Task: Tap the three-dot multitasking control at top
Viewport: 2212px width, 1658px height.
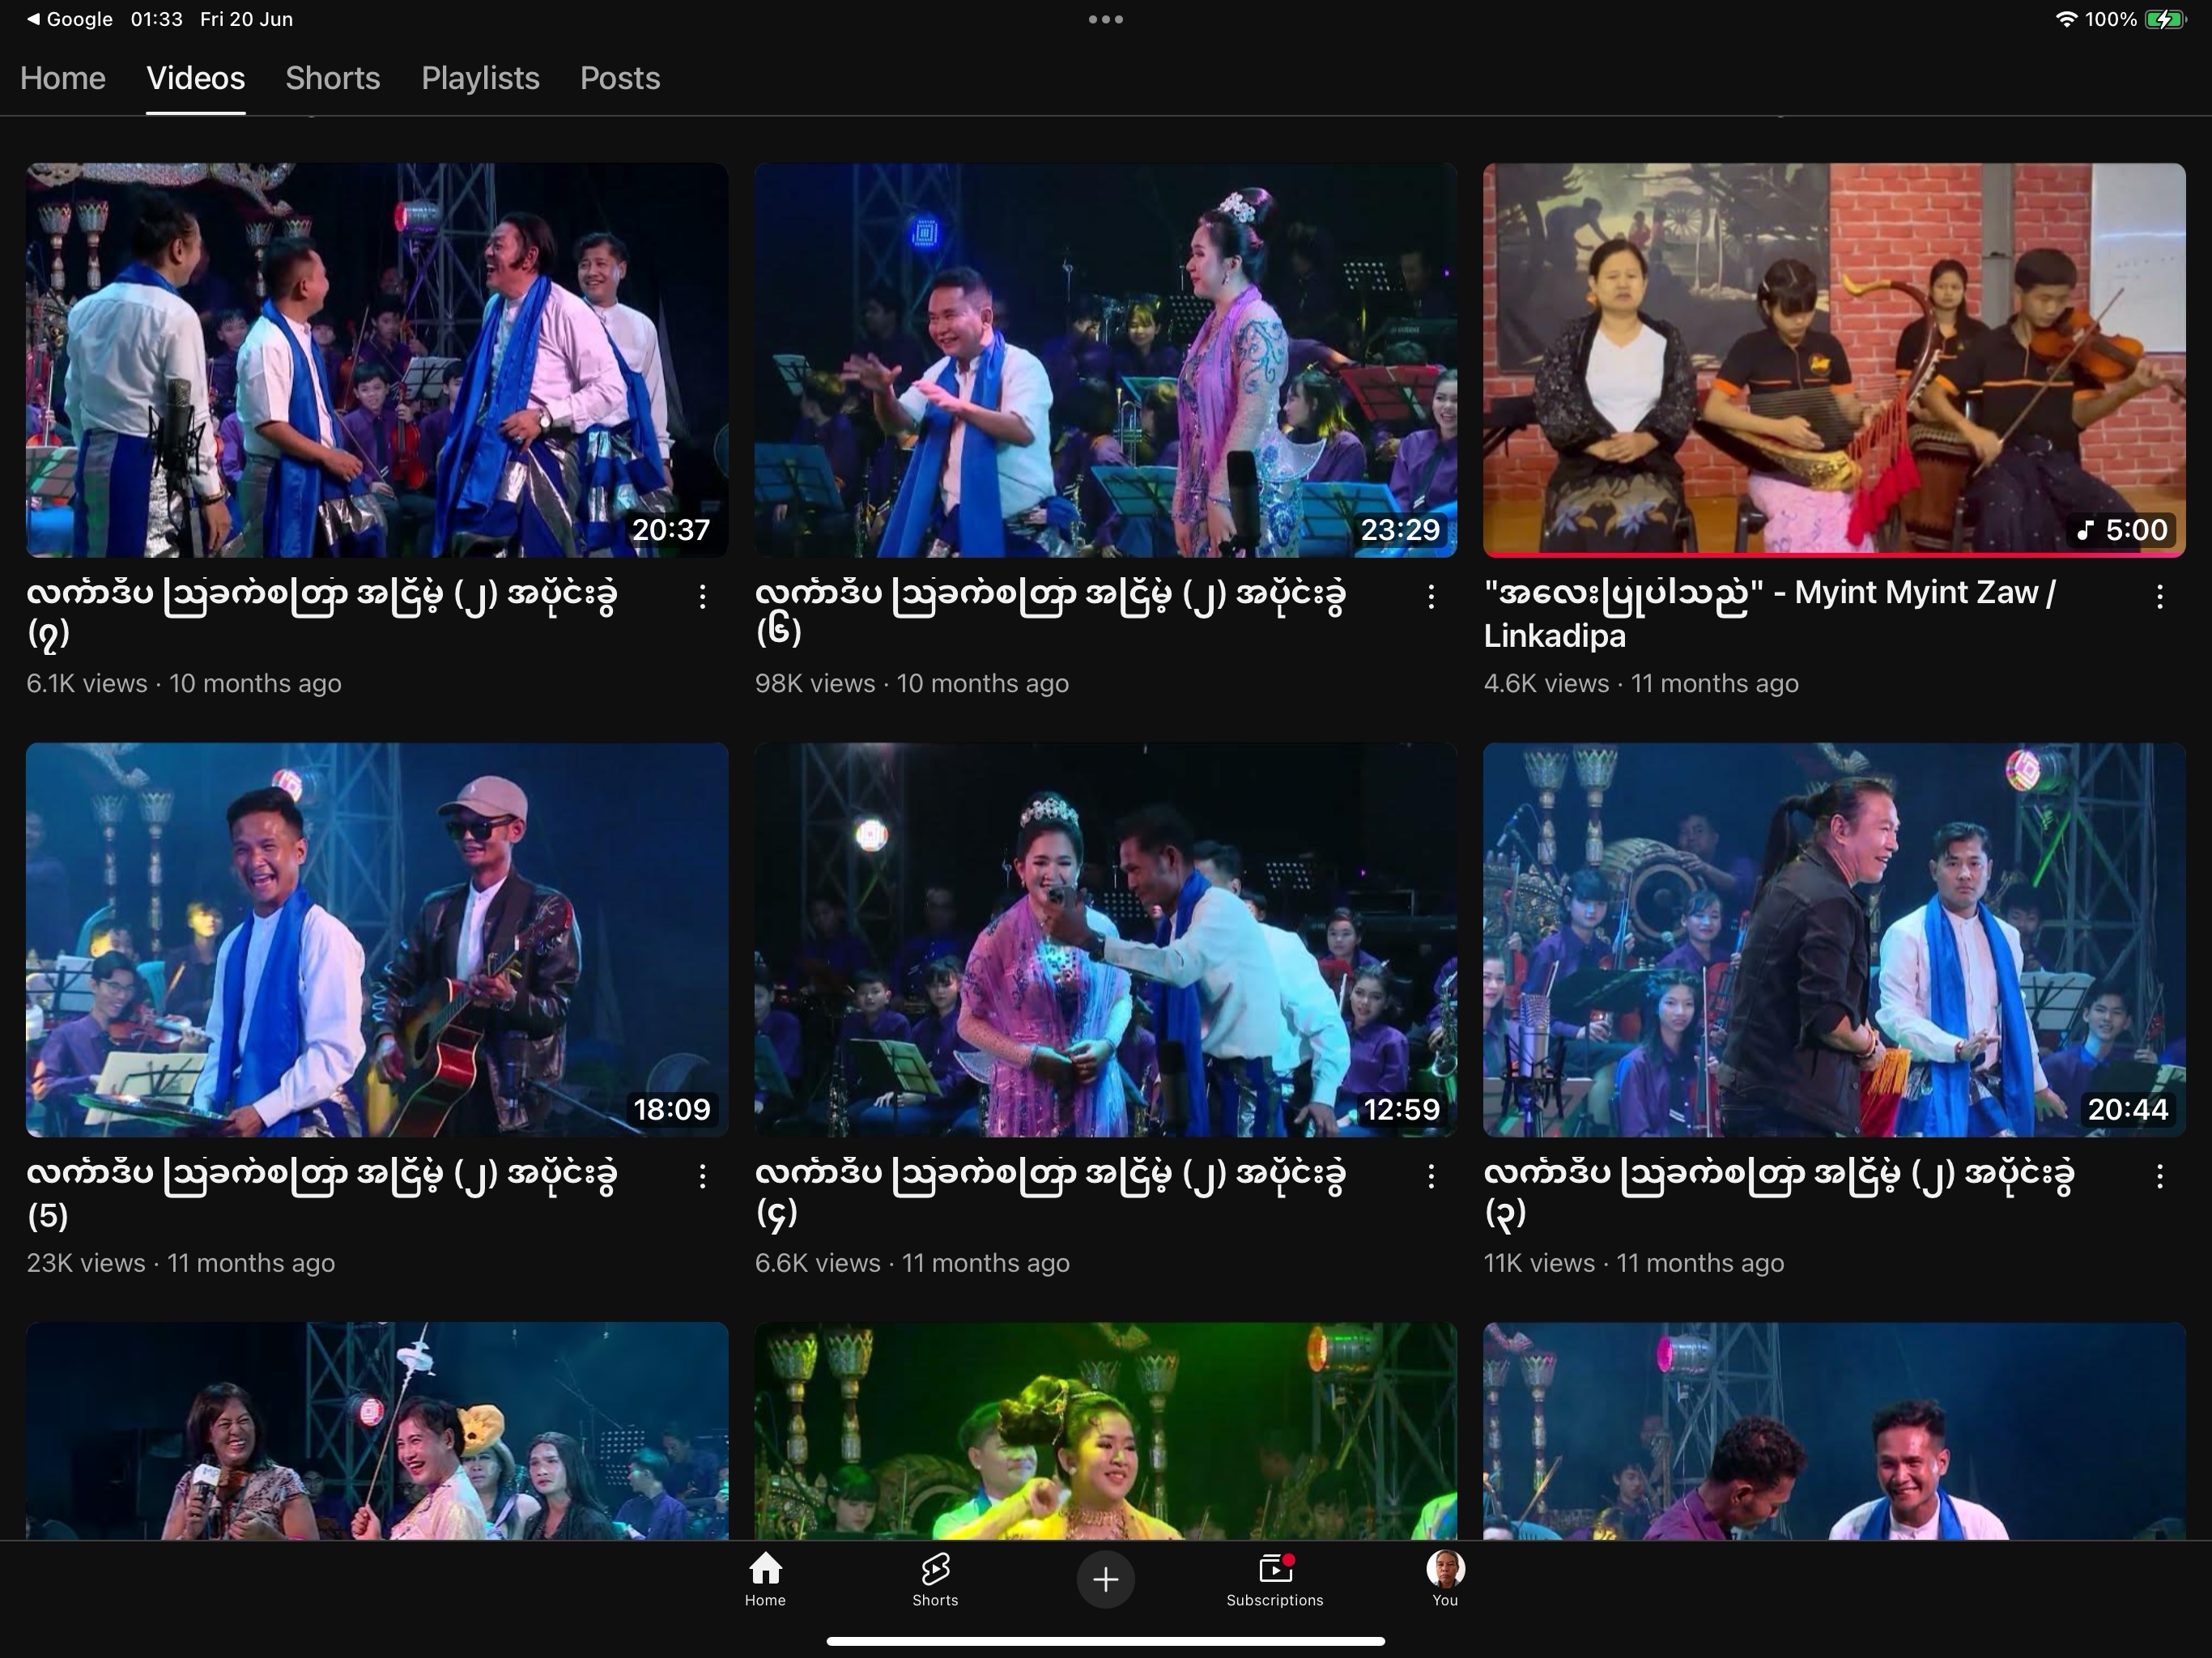Action: tap(1105, 19)
